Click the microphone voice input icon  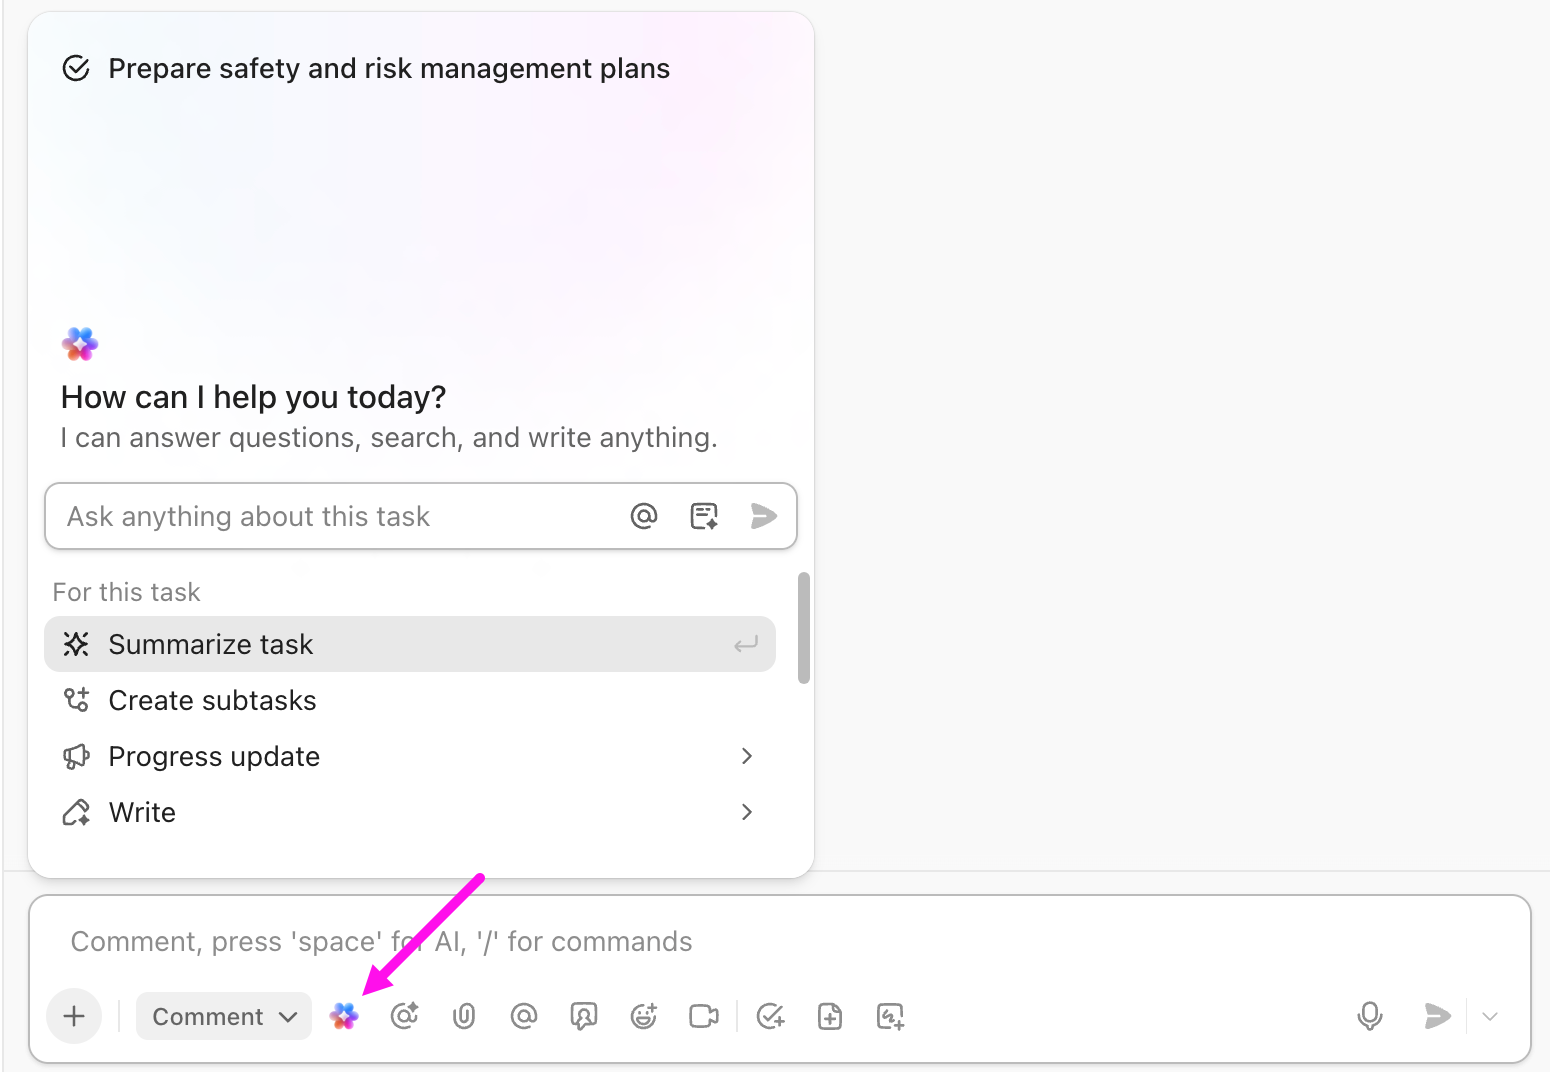pos(1370,1016)
